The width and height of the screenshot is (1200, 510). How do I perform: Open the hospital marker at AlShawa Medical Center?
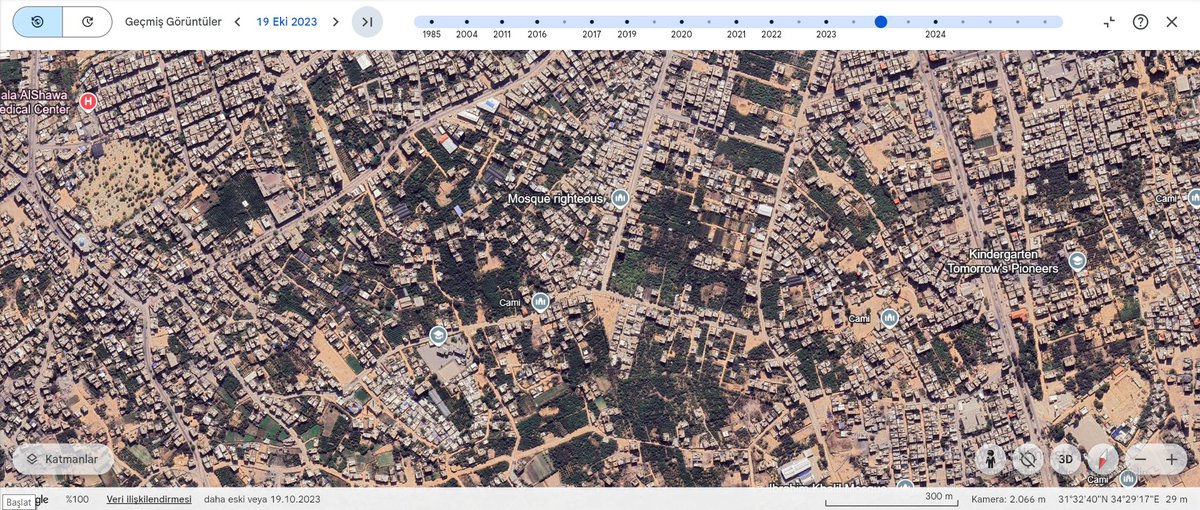87,101
